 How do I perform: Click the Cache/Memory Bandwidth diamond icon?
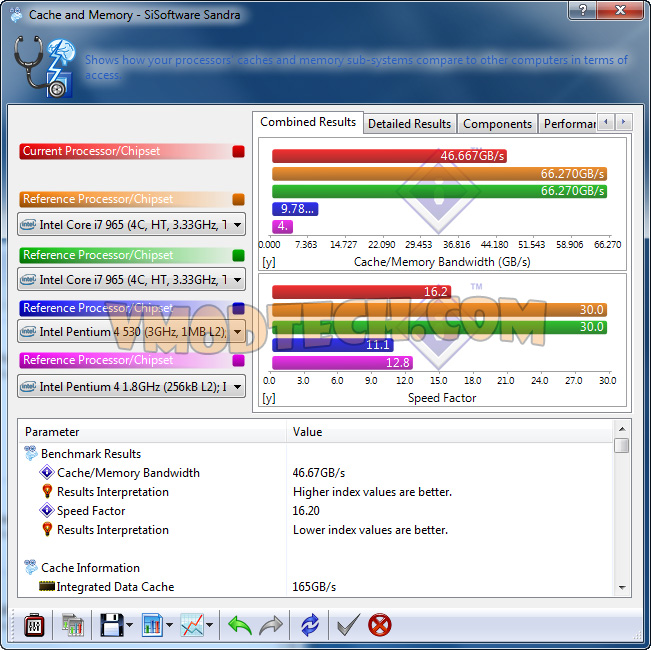pos(46,472)
